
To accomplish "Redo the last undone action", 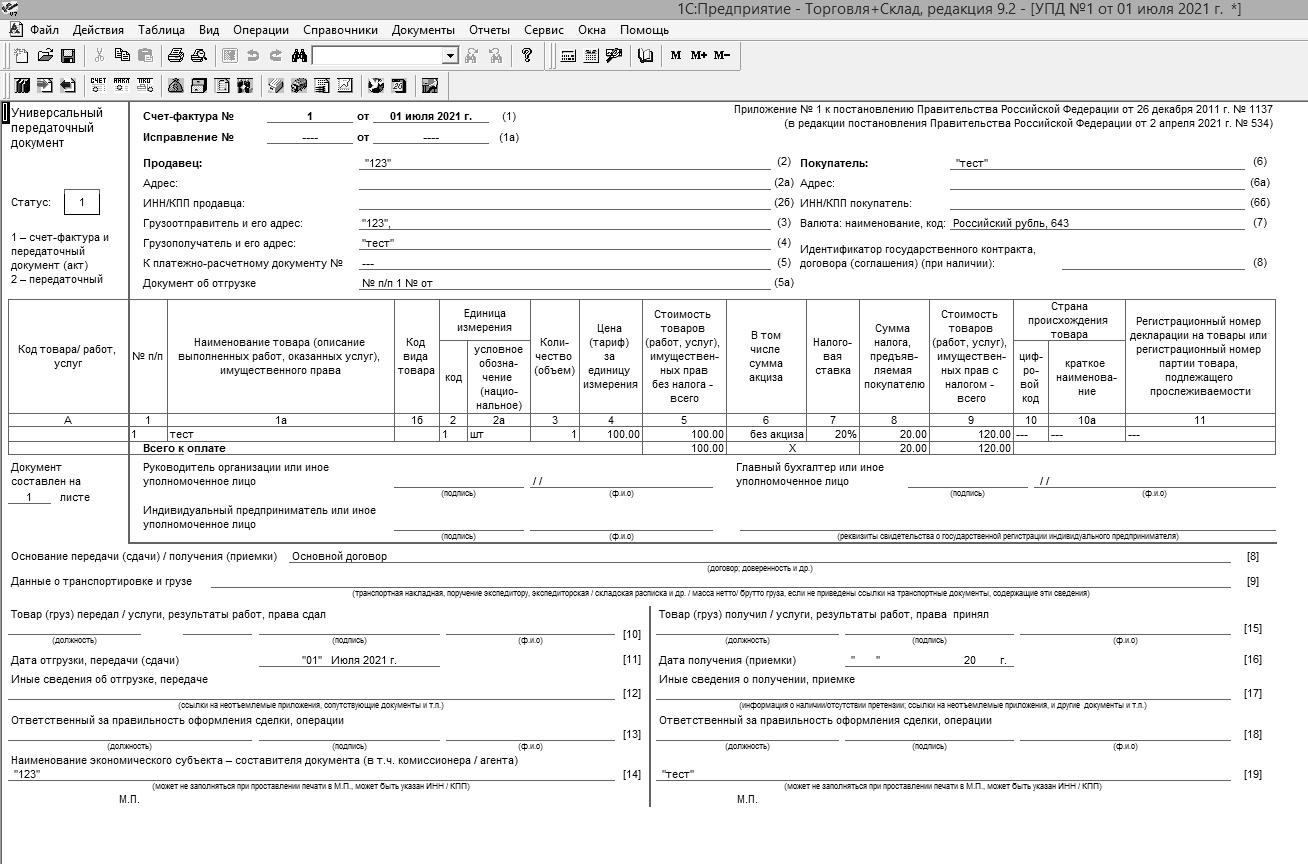I will (276, 56).
